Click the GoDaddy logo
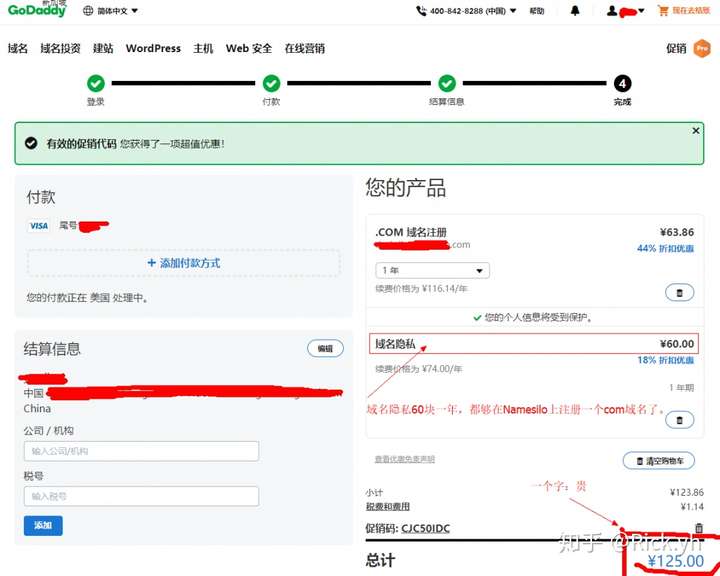This screenshot has width=720, height=576. click(x=37, y=10)
